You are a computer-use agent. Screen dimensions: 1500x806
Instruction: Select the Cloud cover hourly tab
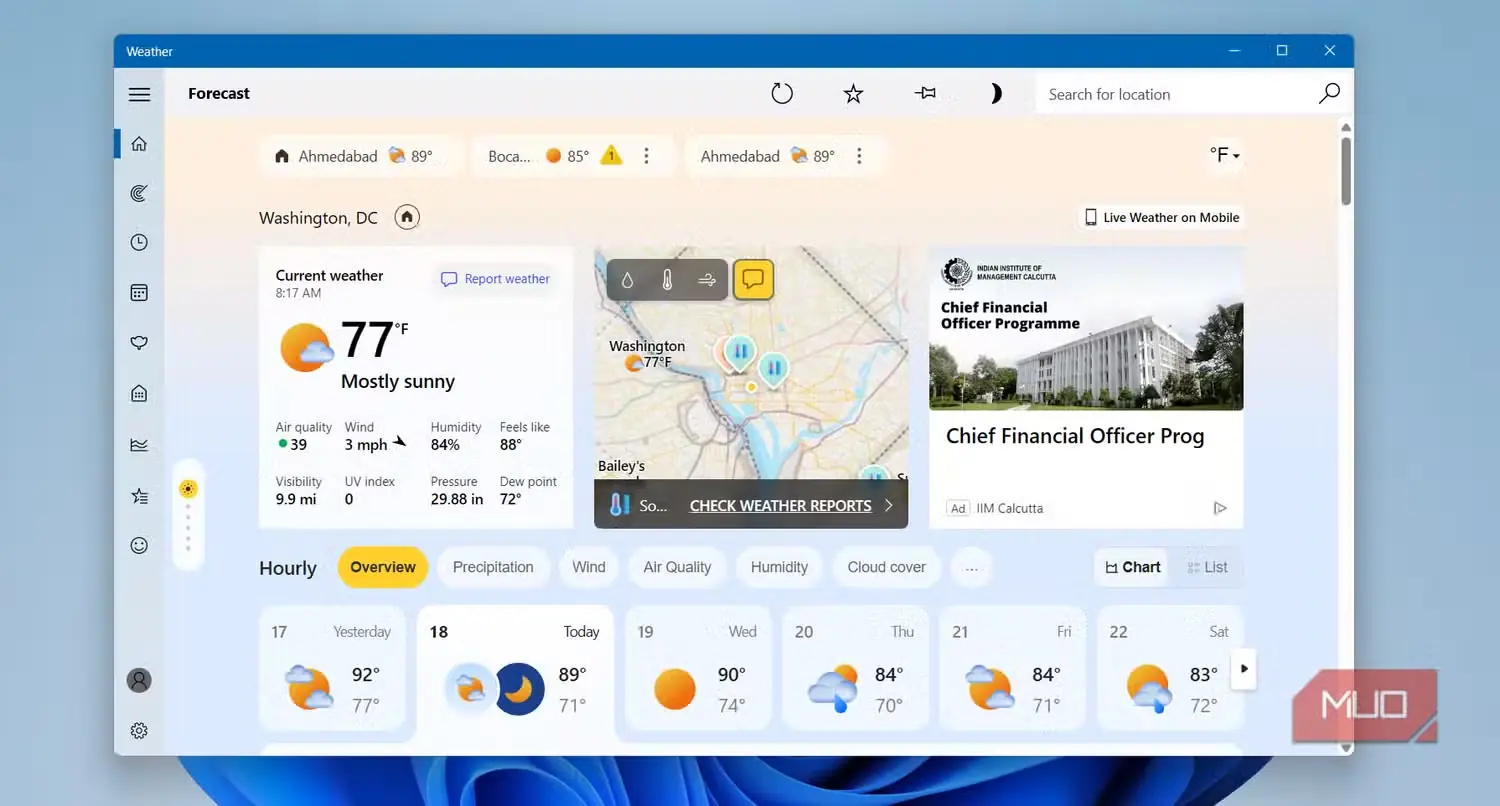[886, 567]
